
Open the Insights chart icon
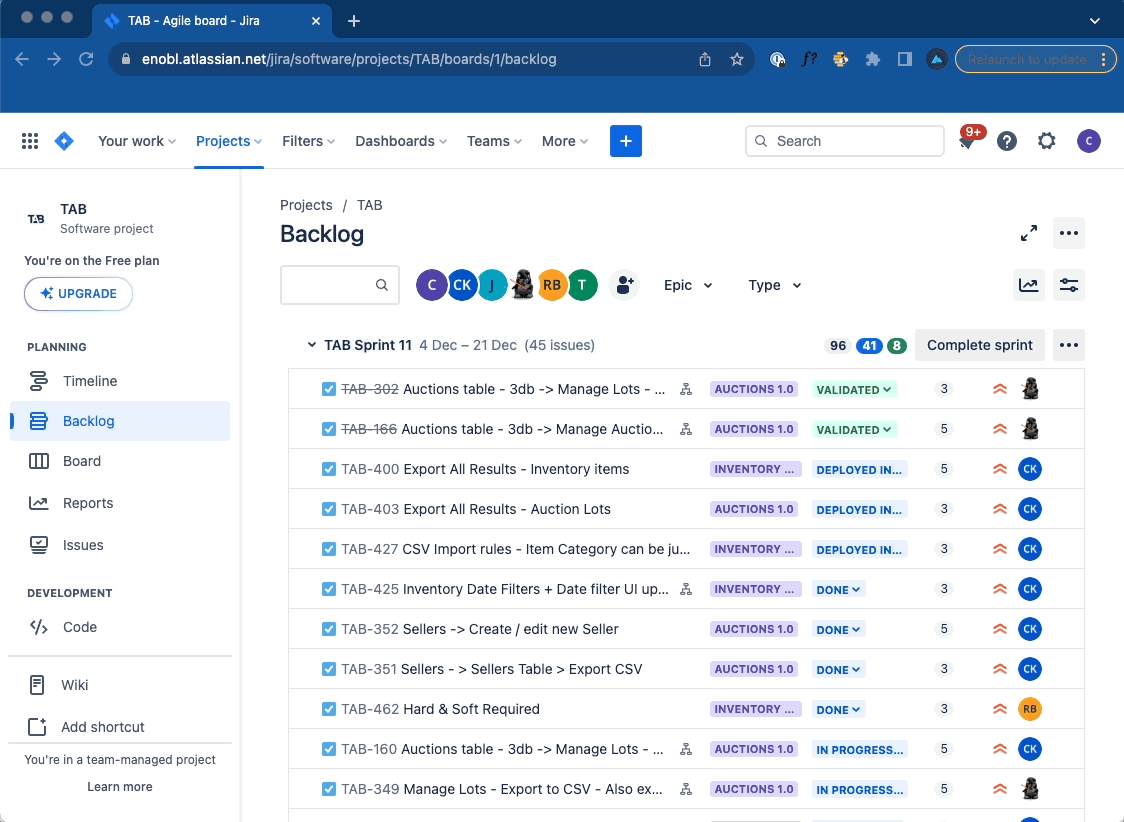click(1029, 285)
